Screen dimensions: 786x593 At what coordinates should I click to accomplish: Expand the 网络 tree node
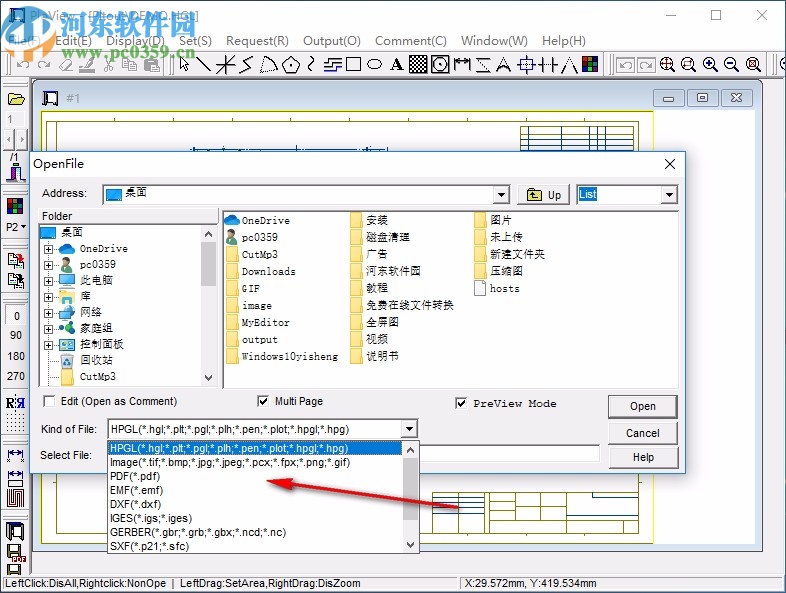pyautogui.click(x=48, y=313)
